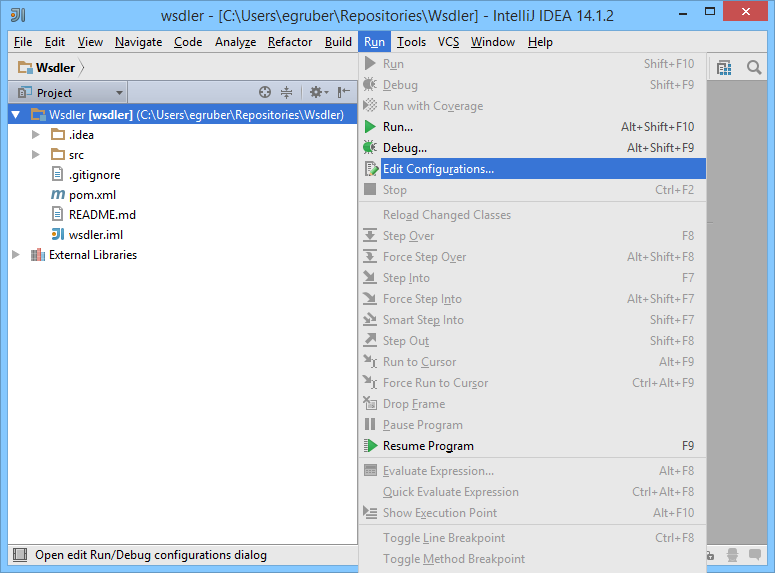Select wsdler.iml in project tree
Image resolution: width=775 pixels, height=573 pixels.
(x=96, y=235)
